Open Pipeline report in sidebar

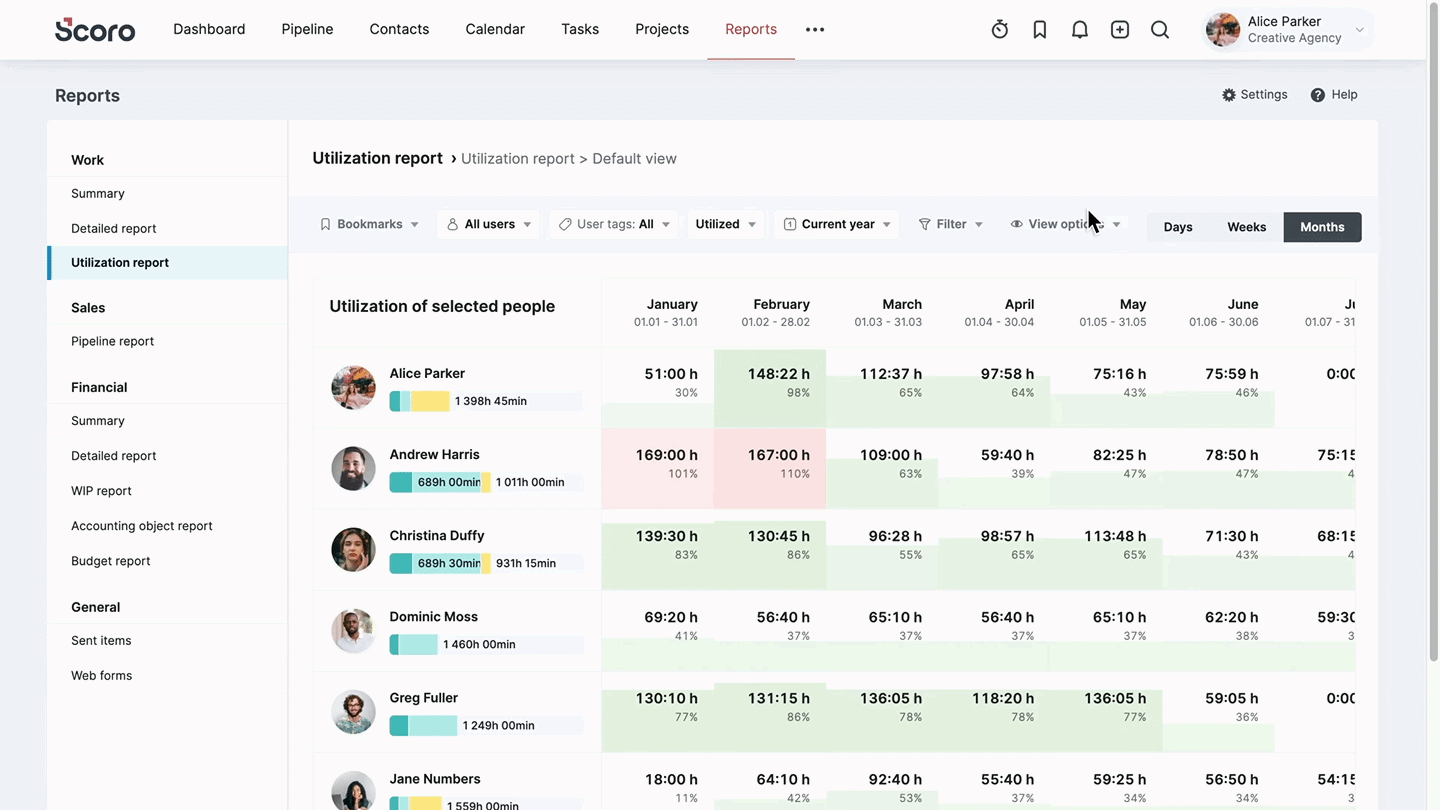point(112,341)
